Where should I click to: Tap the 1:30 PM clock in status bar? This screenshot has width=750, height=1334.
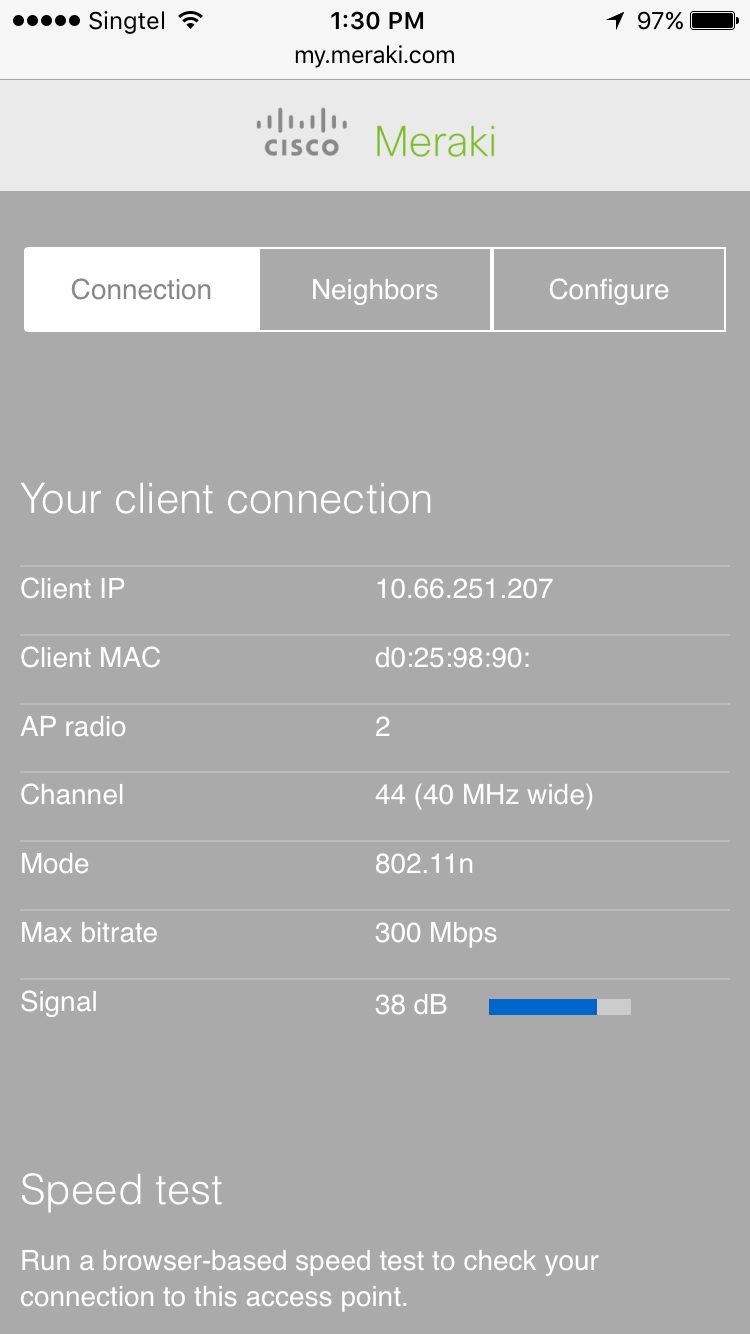click(376, 20)
